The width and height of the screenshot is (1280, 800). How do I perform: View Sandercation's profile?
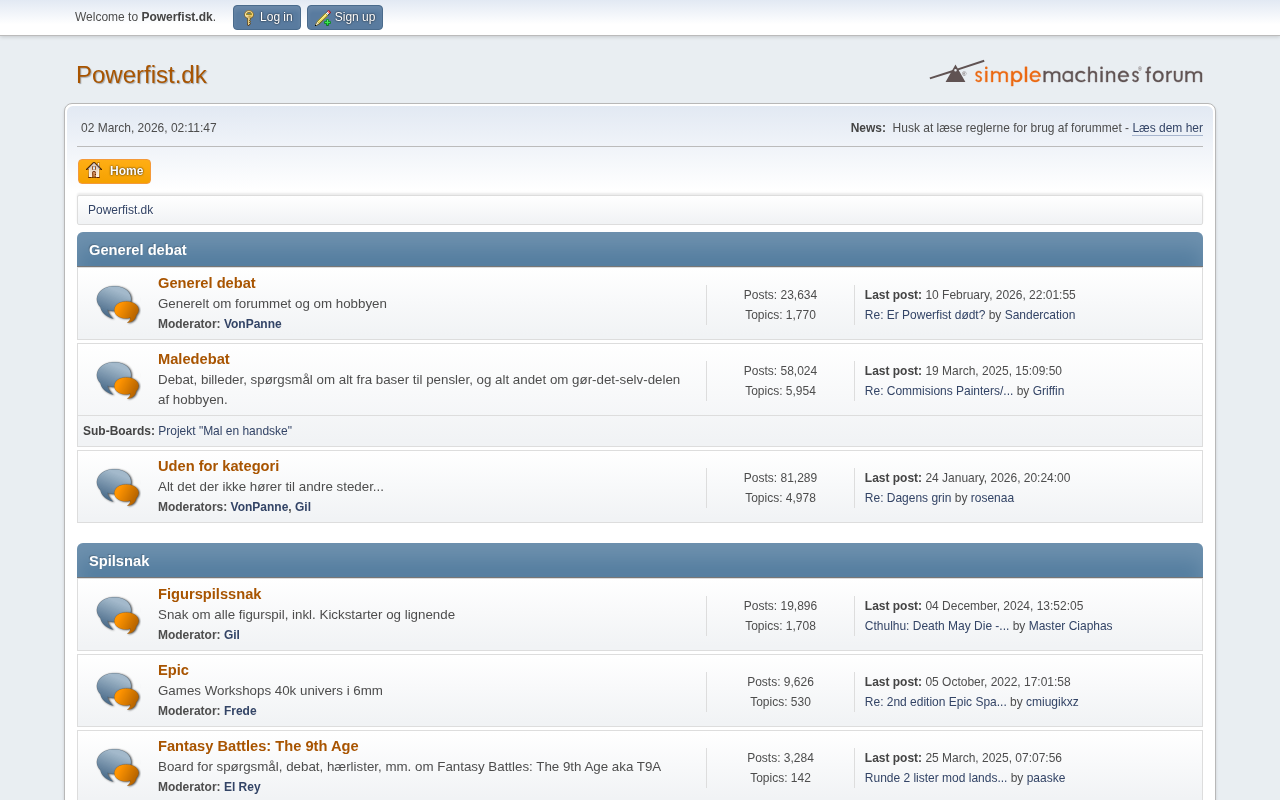tap(1040, 315)
